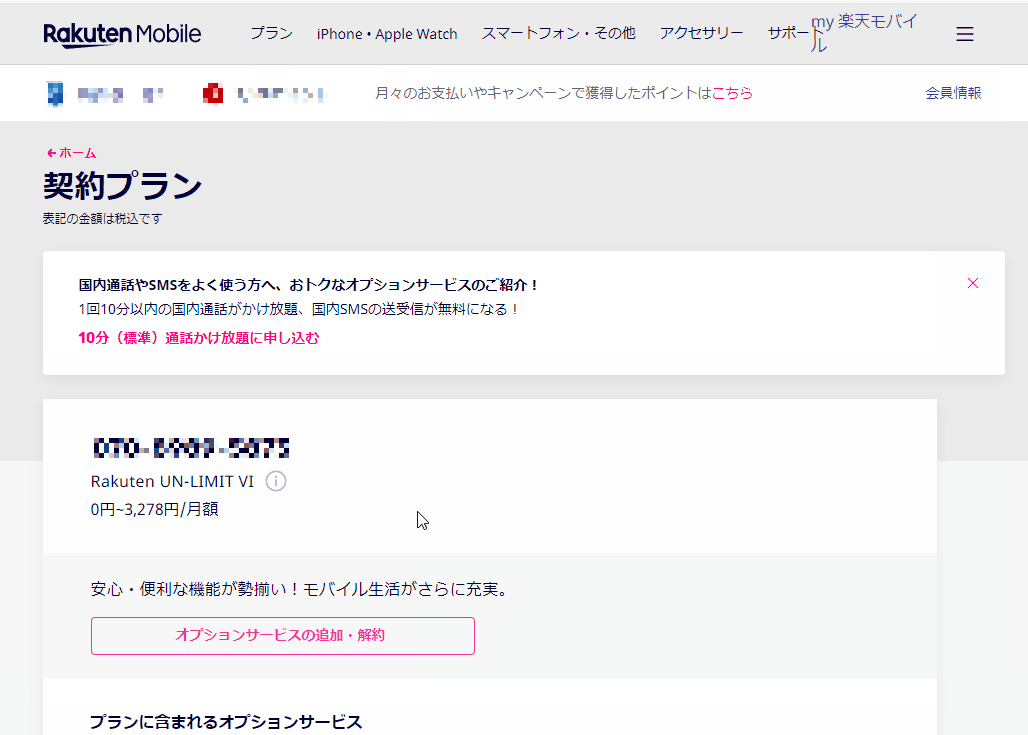Click the 契約プラン page heading
The width and height of the screenshot is (1028, 735).
point(122,186)
